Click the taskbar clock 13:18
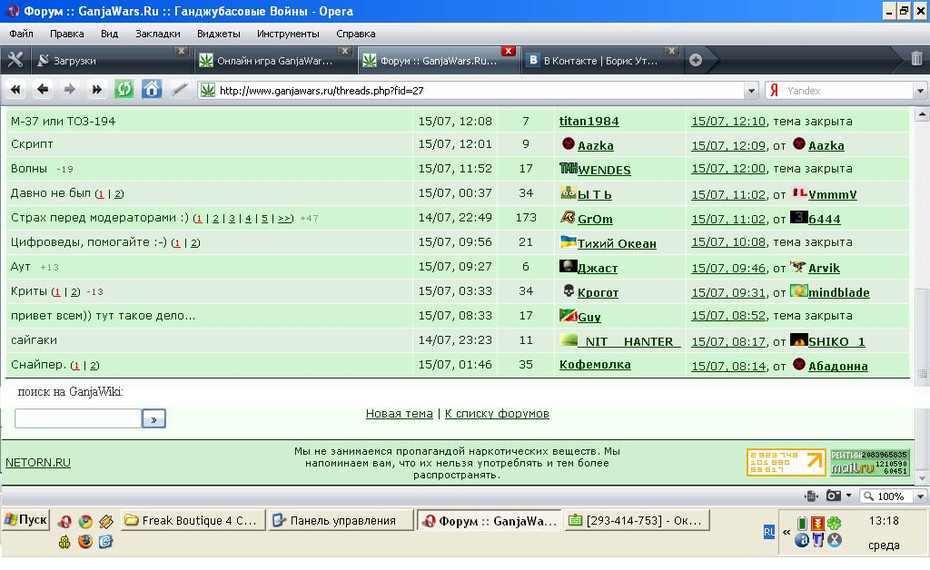Screen dimensions: 930x570 pyautogui.click(x=884, y=521)
